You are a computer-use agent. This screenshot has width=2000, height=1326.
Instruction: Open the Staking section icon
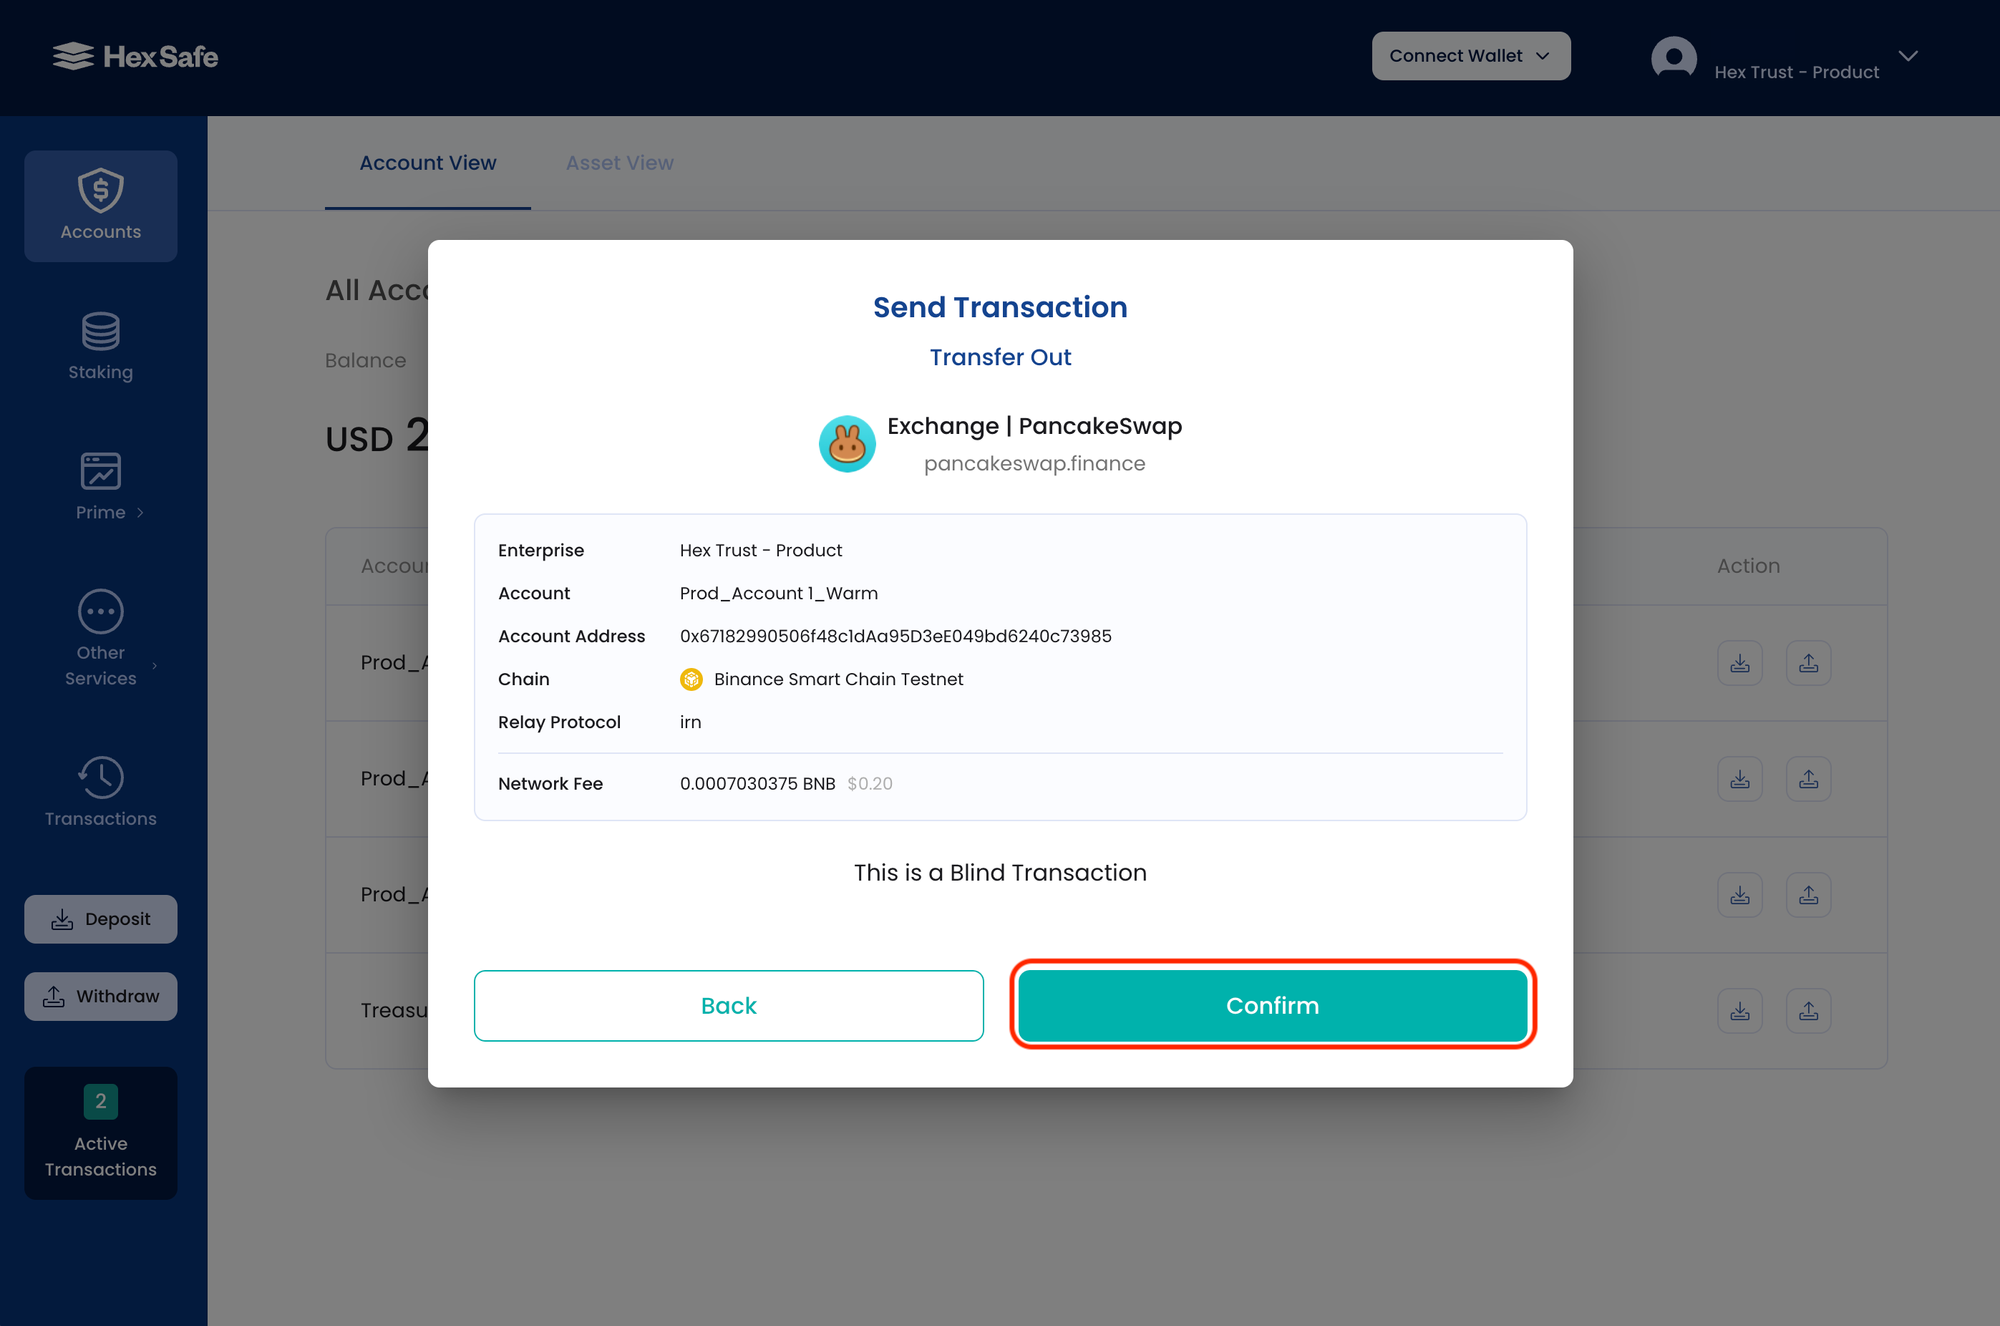point(100,331)
